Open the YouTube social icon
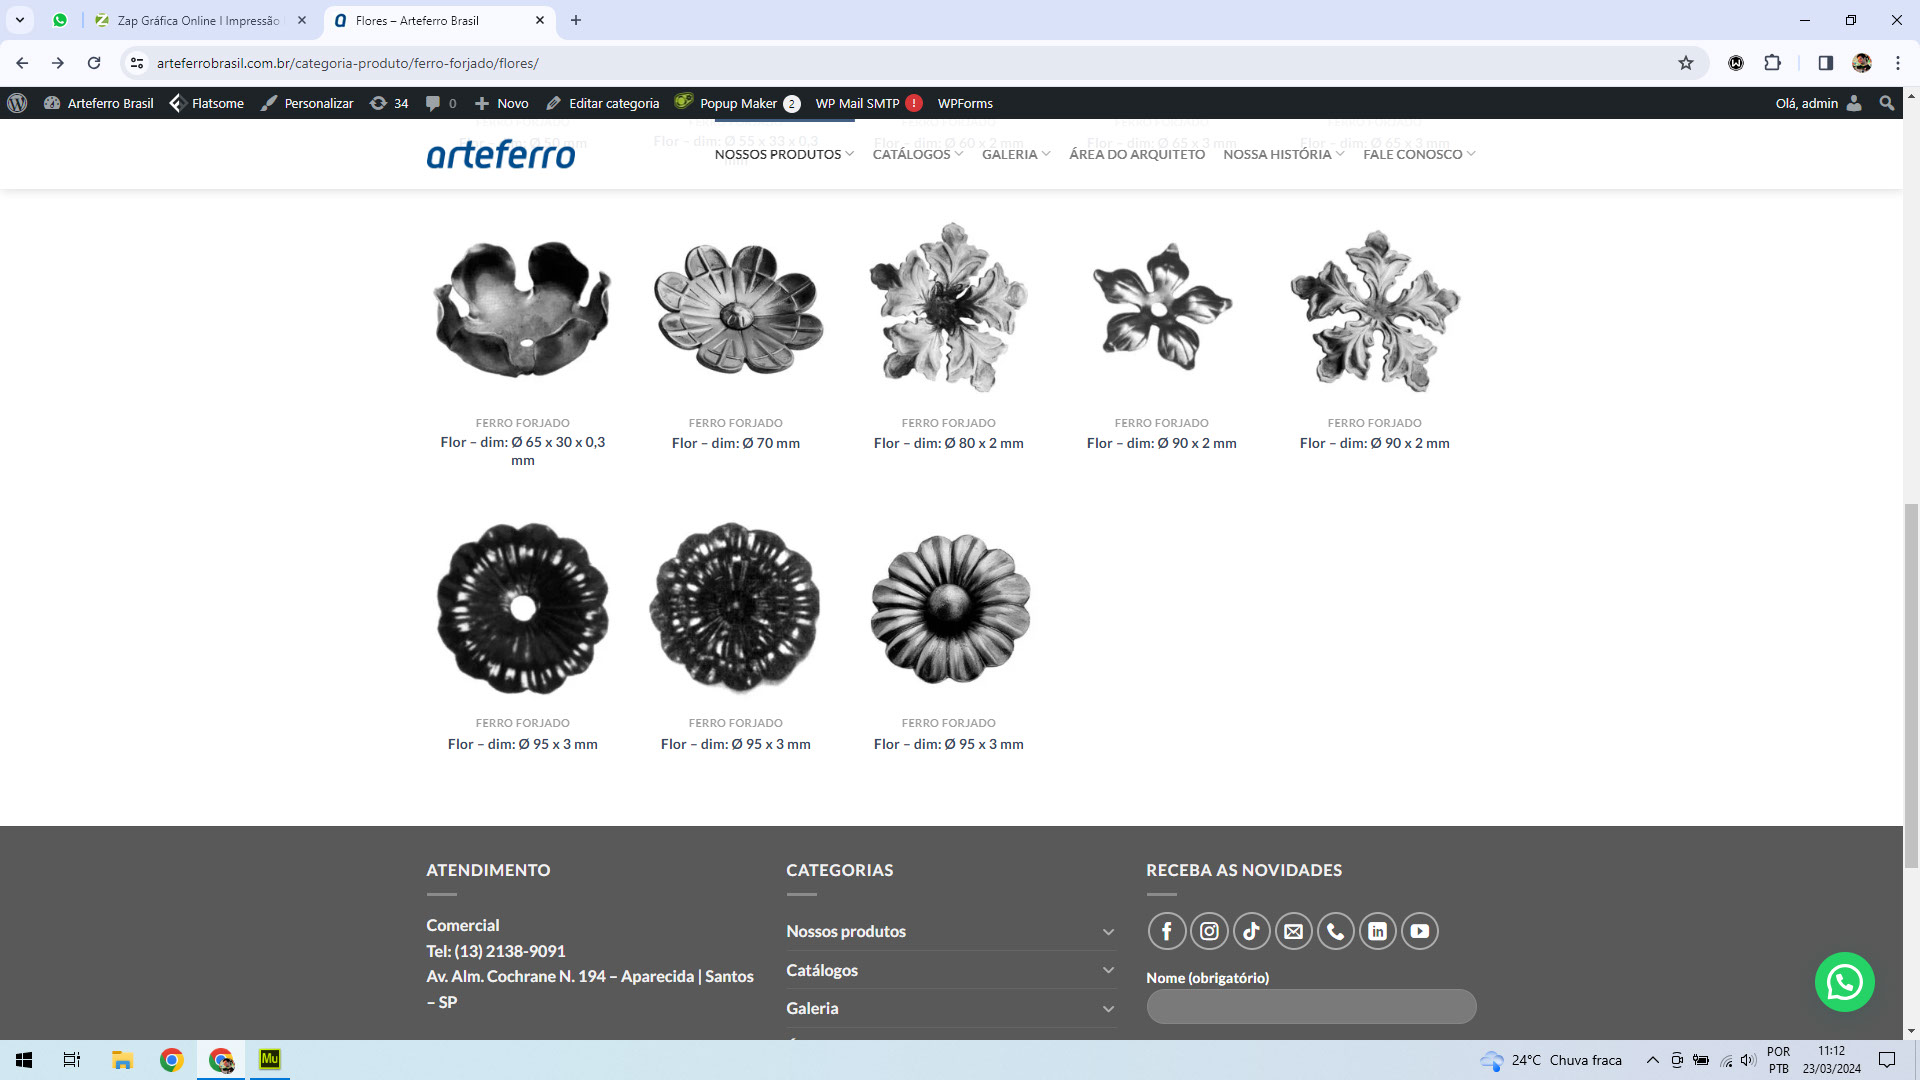 coord(1419,931)
